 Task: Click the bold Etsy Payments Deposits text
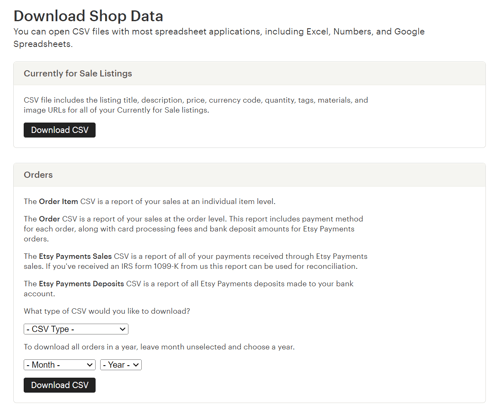coord(81,283)
